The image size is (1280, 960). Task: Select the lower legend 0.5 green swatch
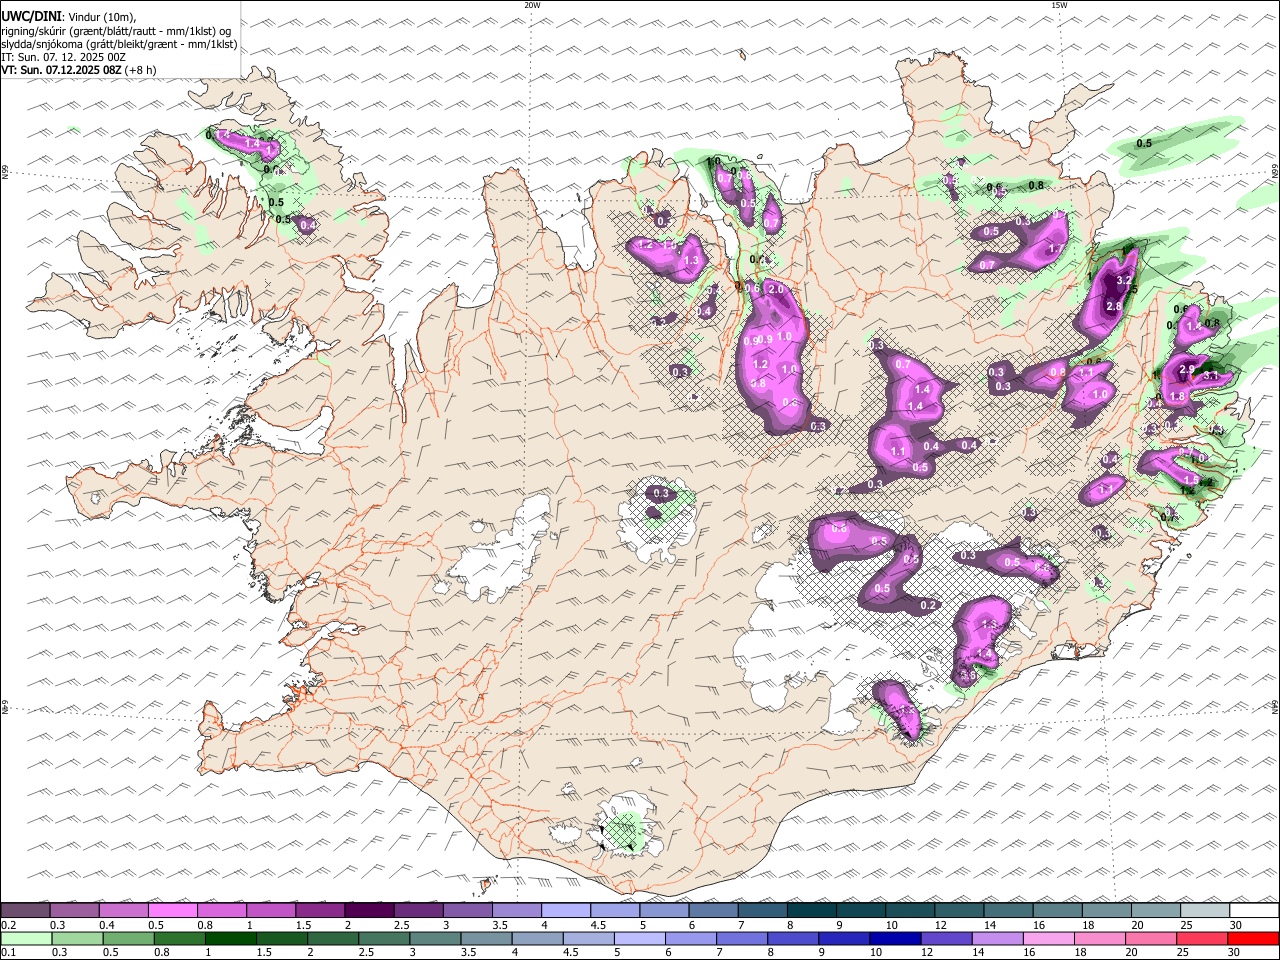pos(129,939)
